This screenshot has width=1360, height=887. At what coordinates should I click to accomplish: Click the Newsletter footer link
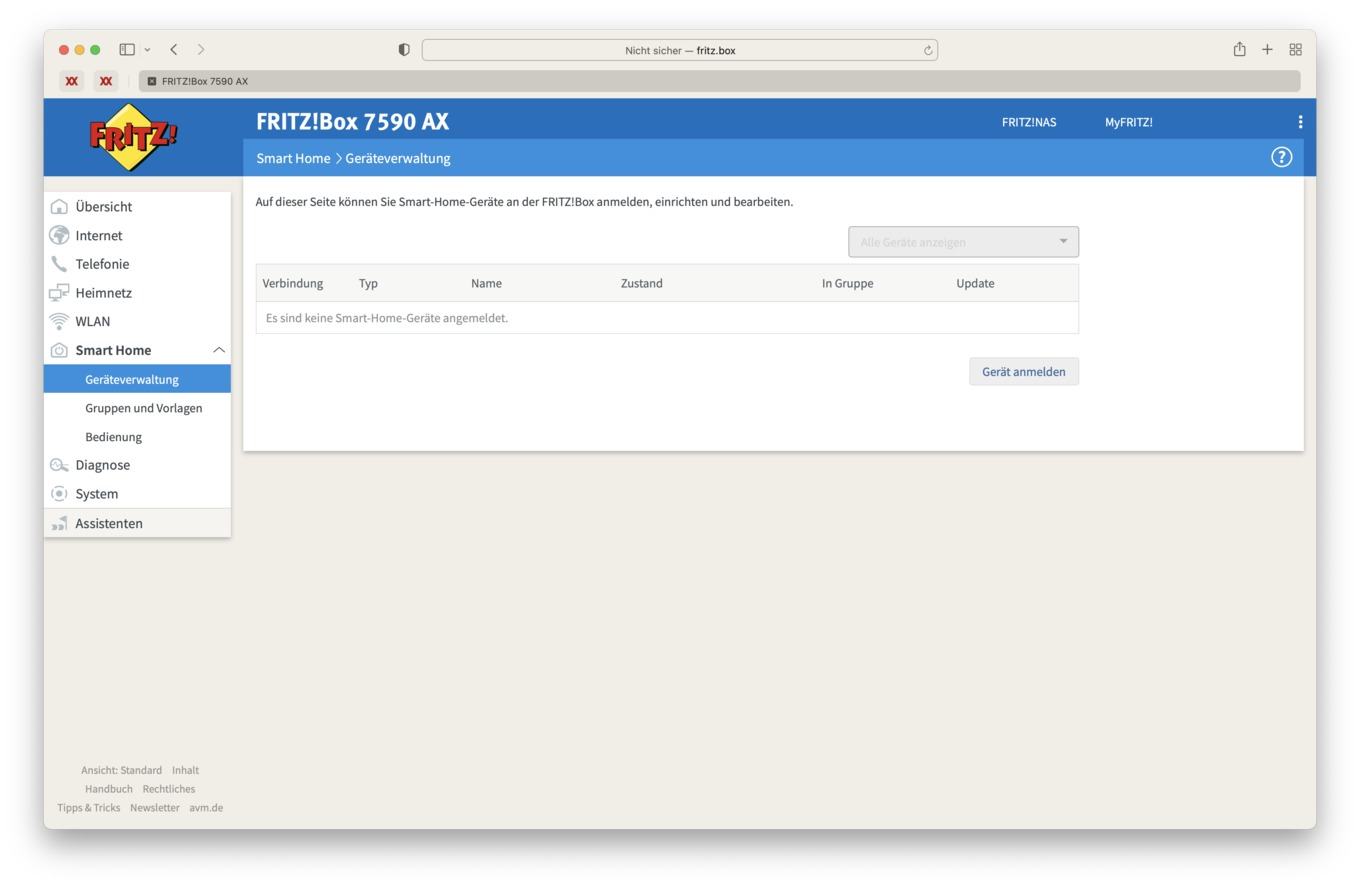click(154, 808)
